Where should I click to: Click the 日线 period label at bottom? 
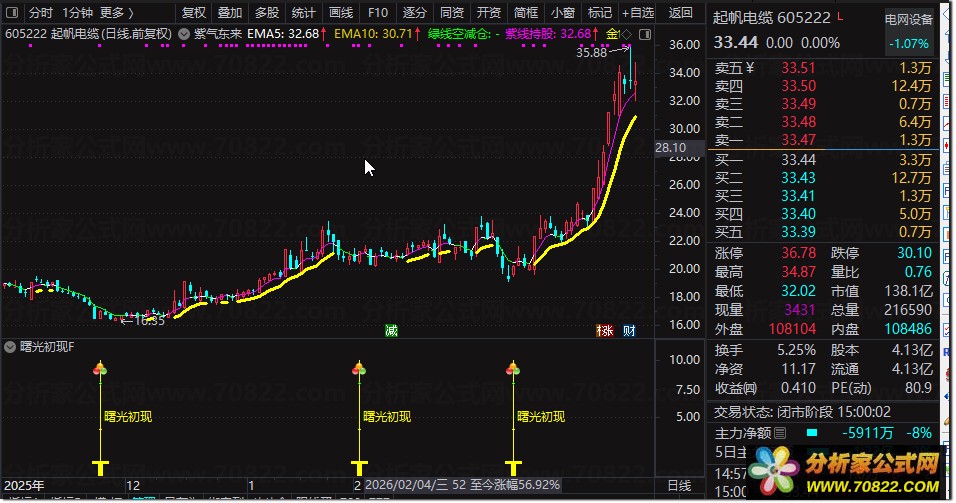point(679,486)
